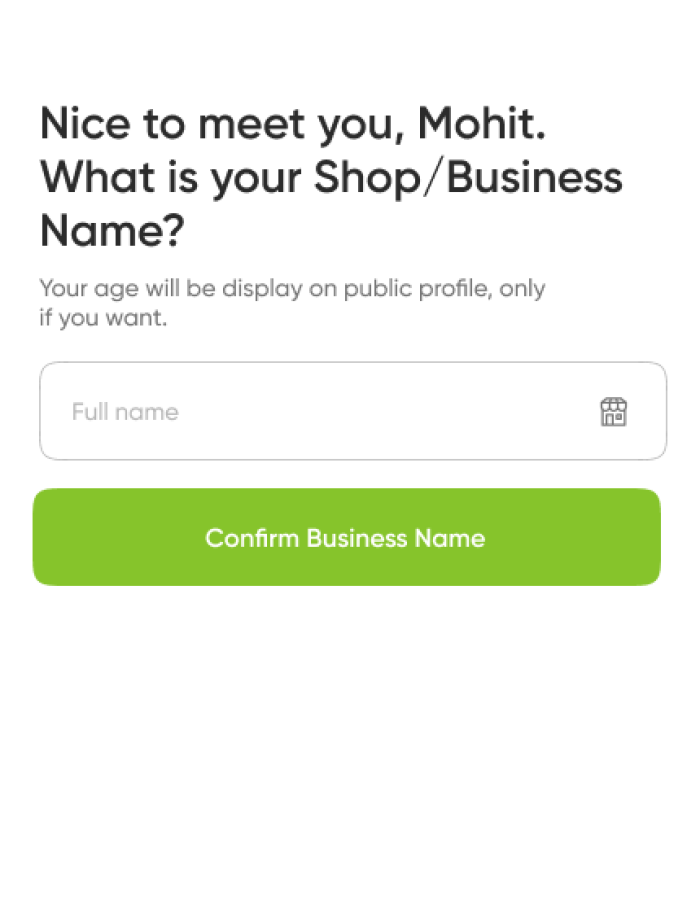Click the heading asking for Shop/Business Name
Image resolution: width=700 pixels, height=900 pixels.
pos(330,177)
